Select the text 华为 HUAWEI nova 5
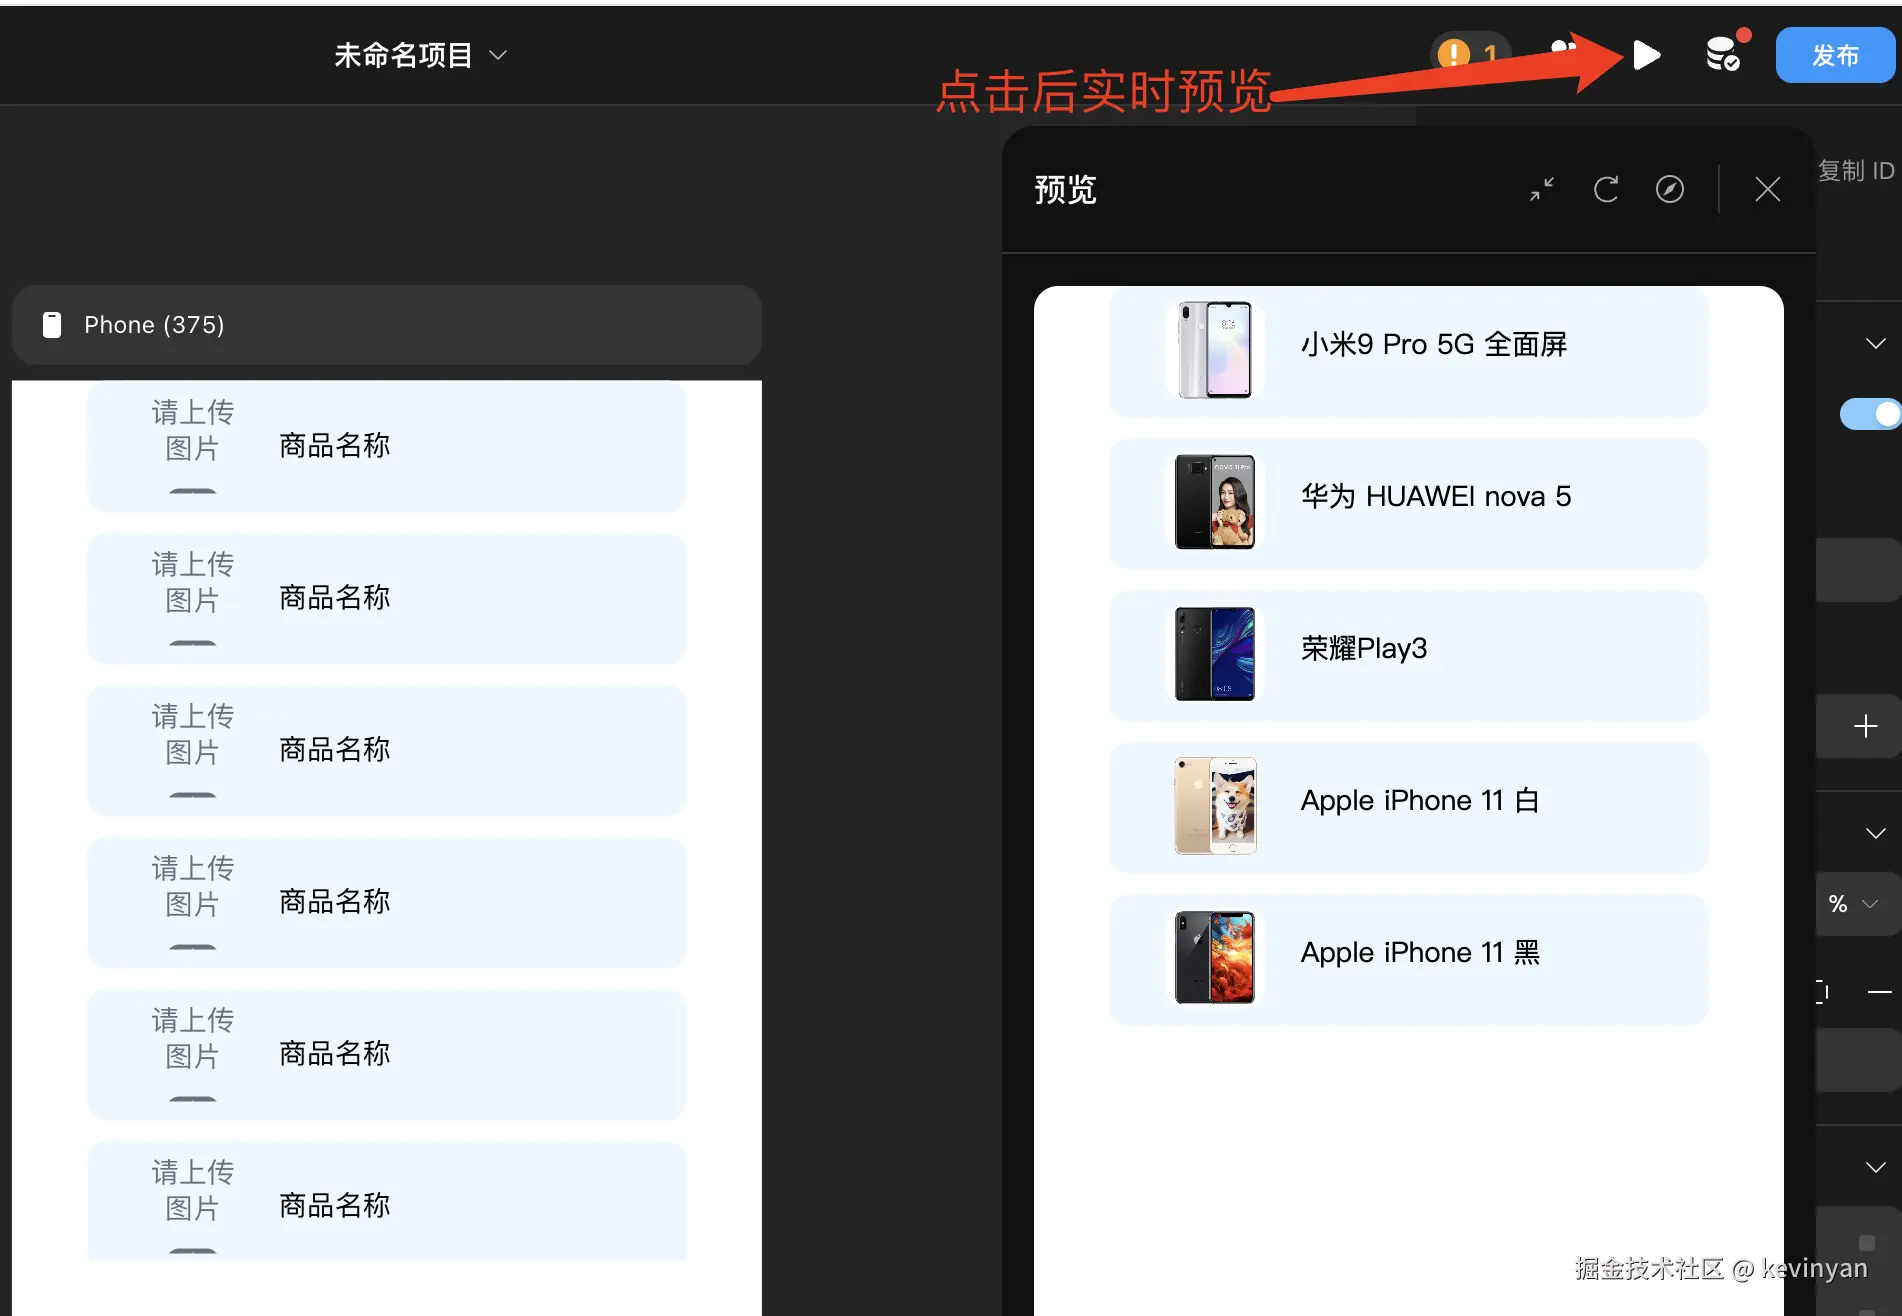Viewport: 1902px width, 1316px height. pyautogui.click(x=1436, y=496)
